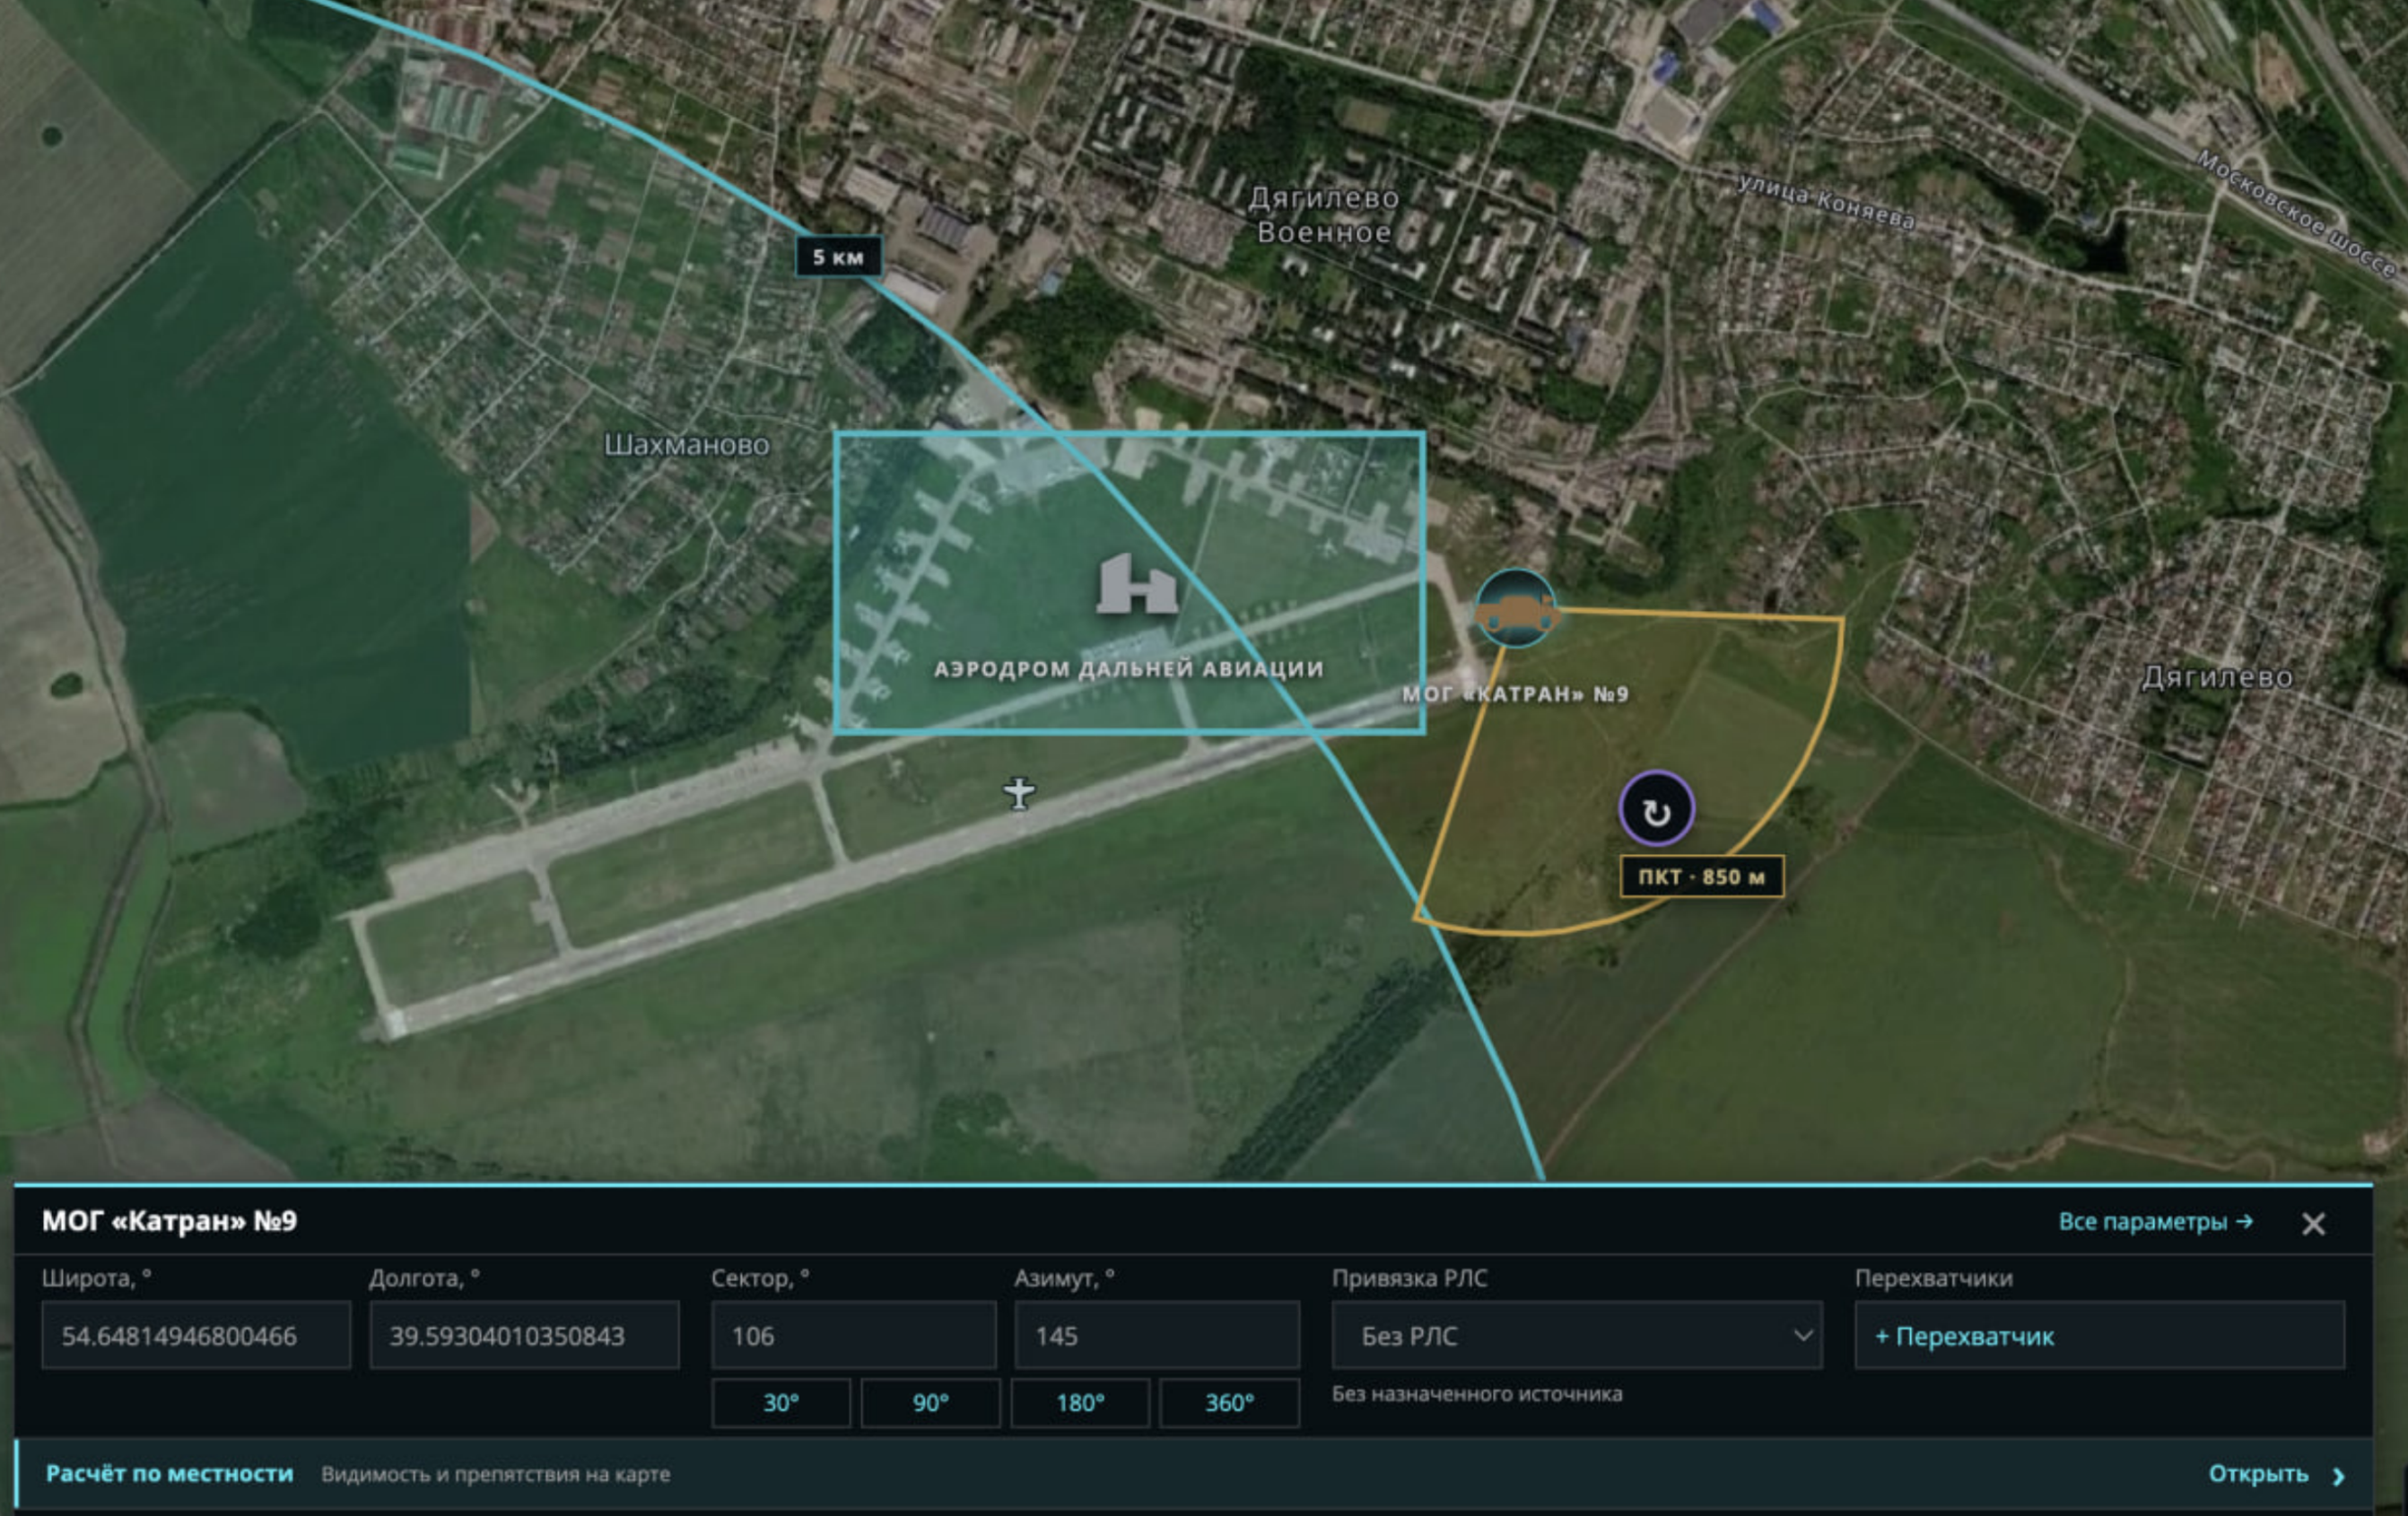Set sector to 360° preset
The height and width of the screenshot is (1516, 2408).
coord(1229,1403)
